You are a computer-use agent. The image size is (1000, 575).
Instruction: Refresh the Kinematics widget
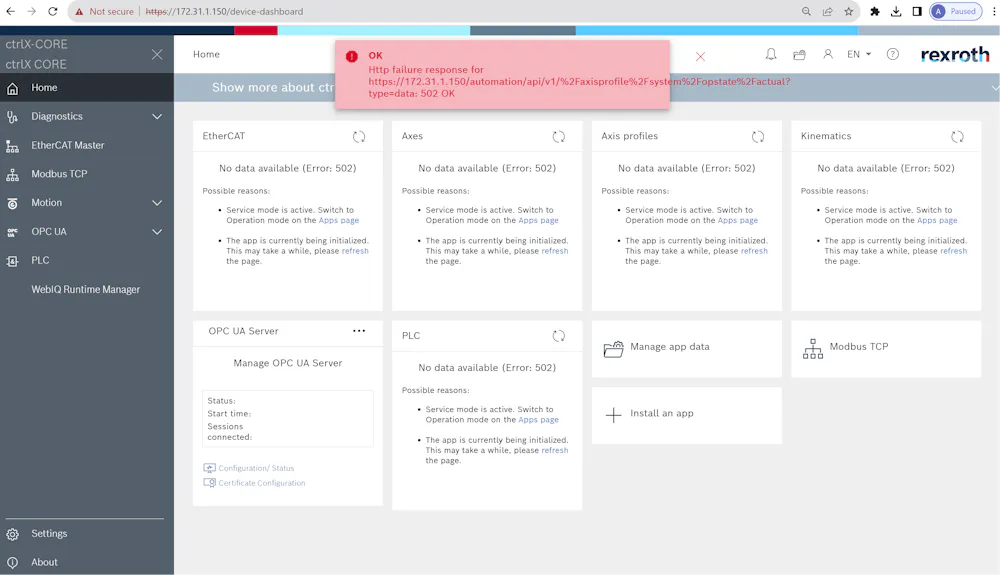pyautogui.click(x=957, y=136)
